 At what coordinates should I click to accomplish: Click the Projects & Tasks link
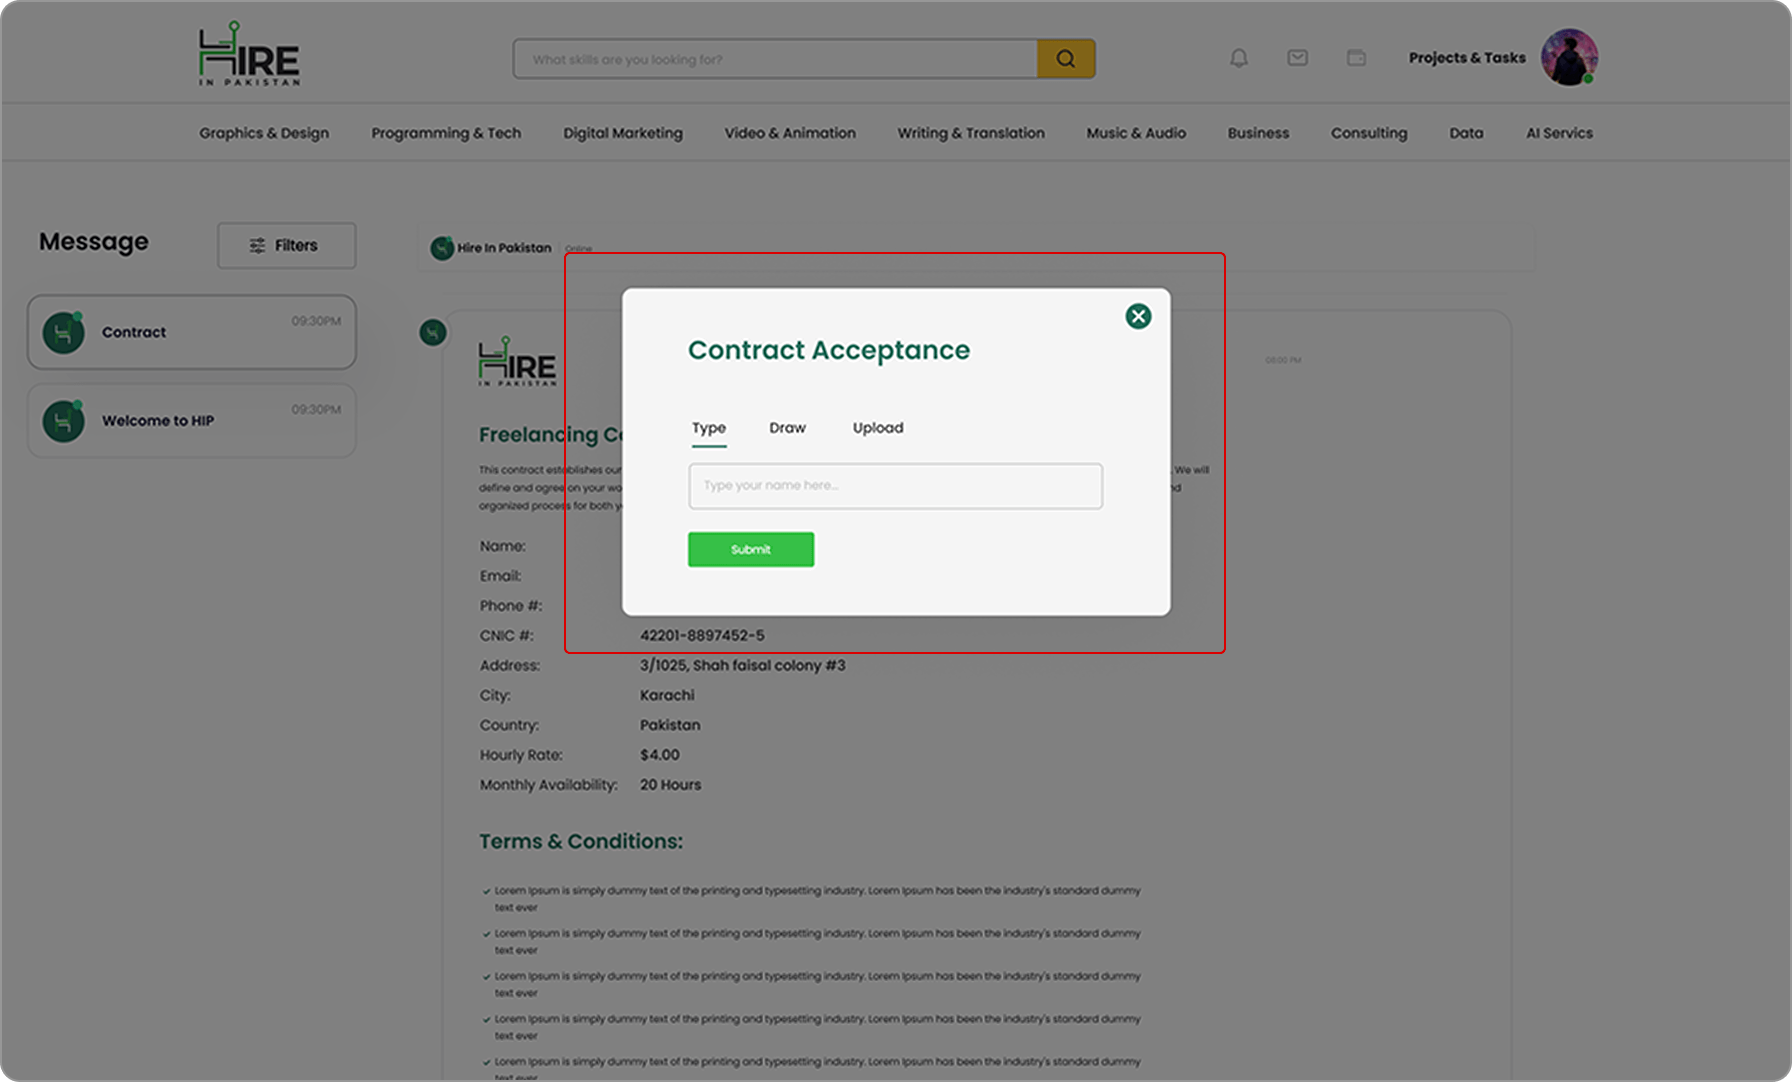tap(1466, 58)
